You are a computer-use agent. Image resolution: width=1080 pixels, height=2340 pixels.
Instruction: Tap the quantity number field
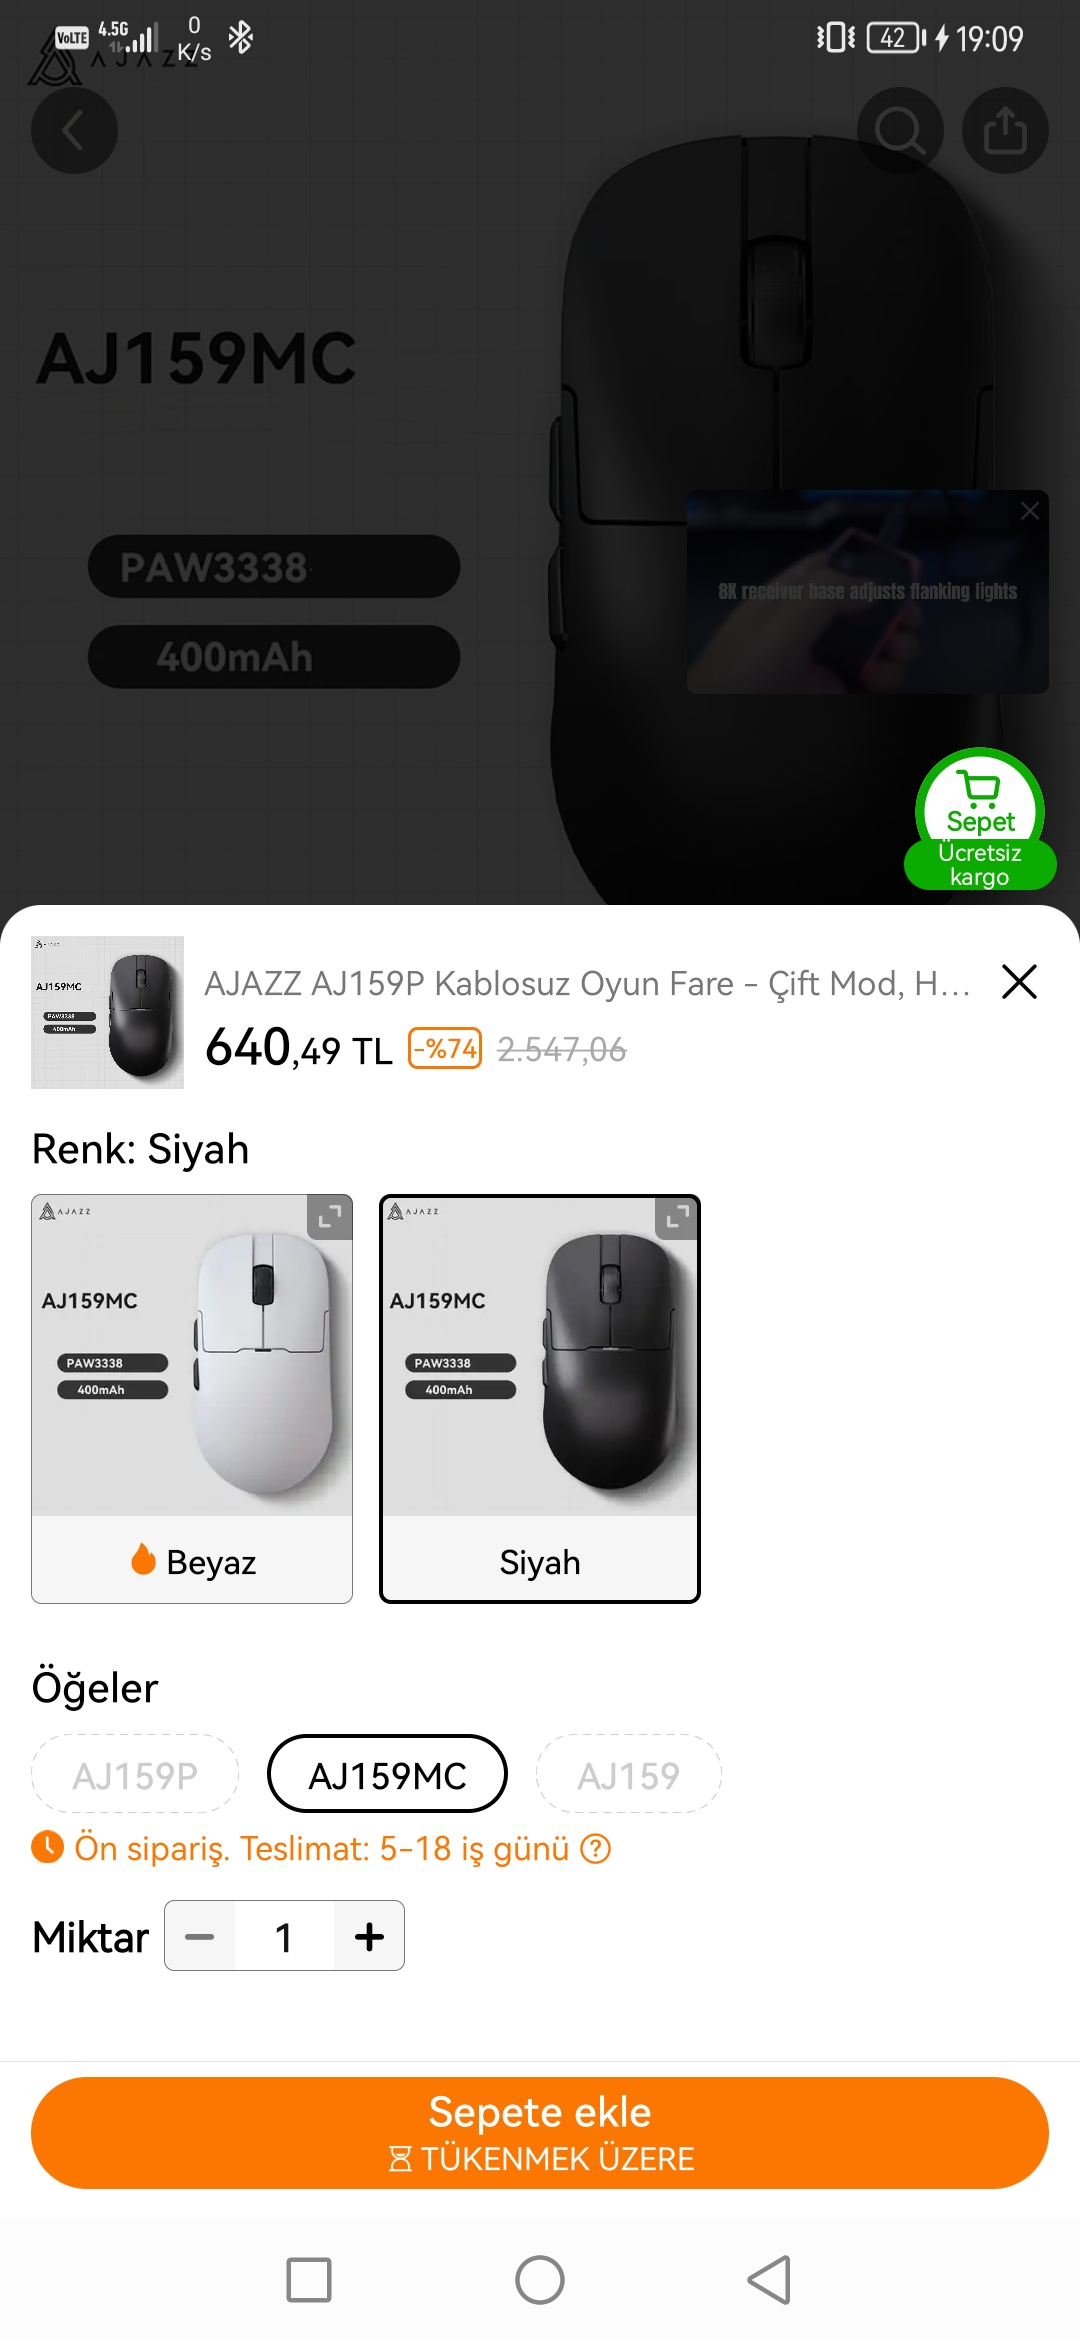[284, 1937]
